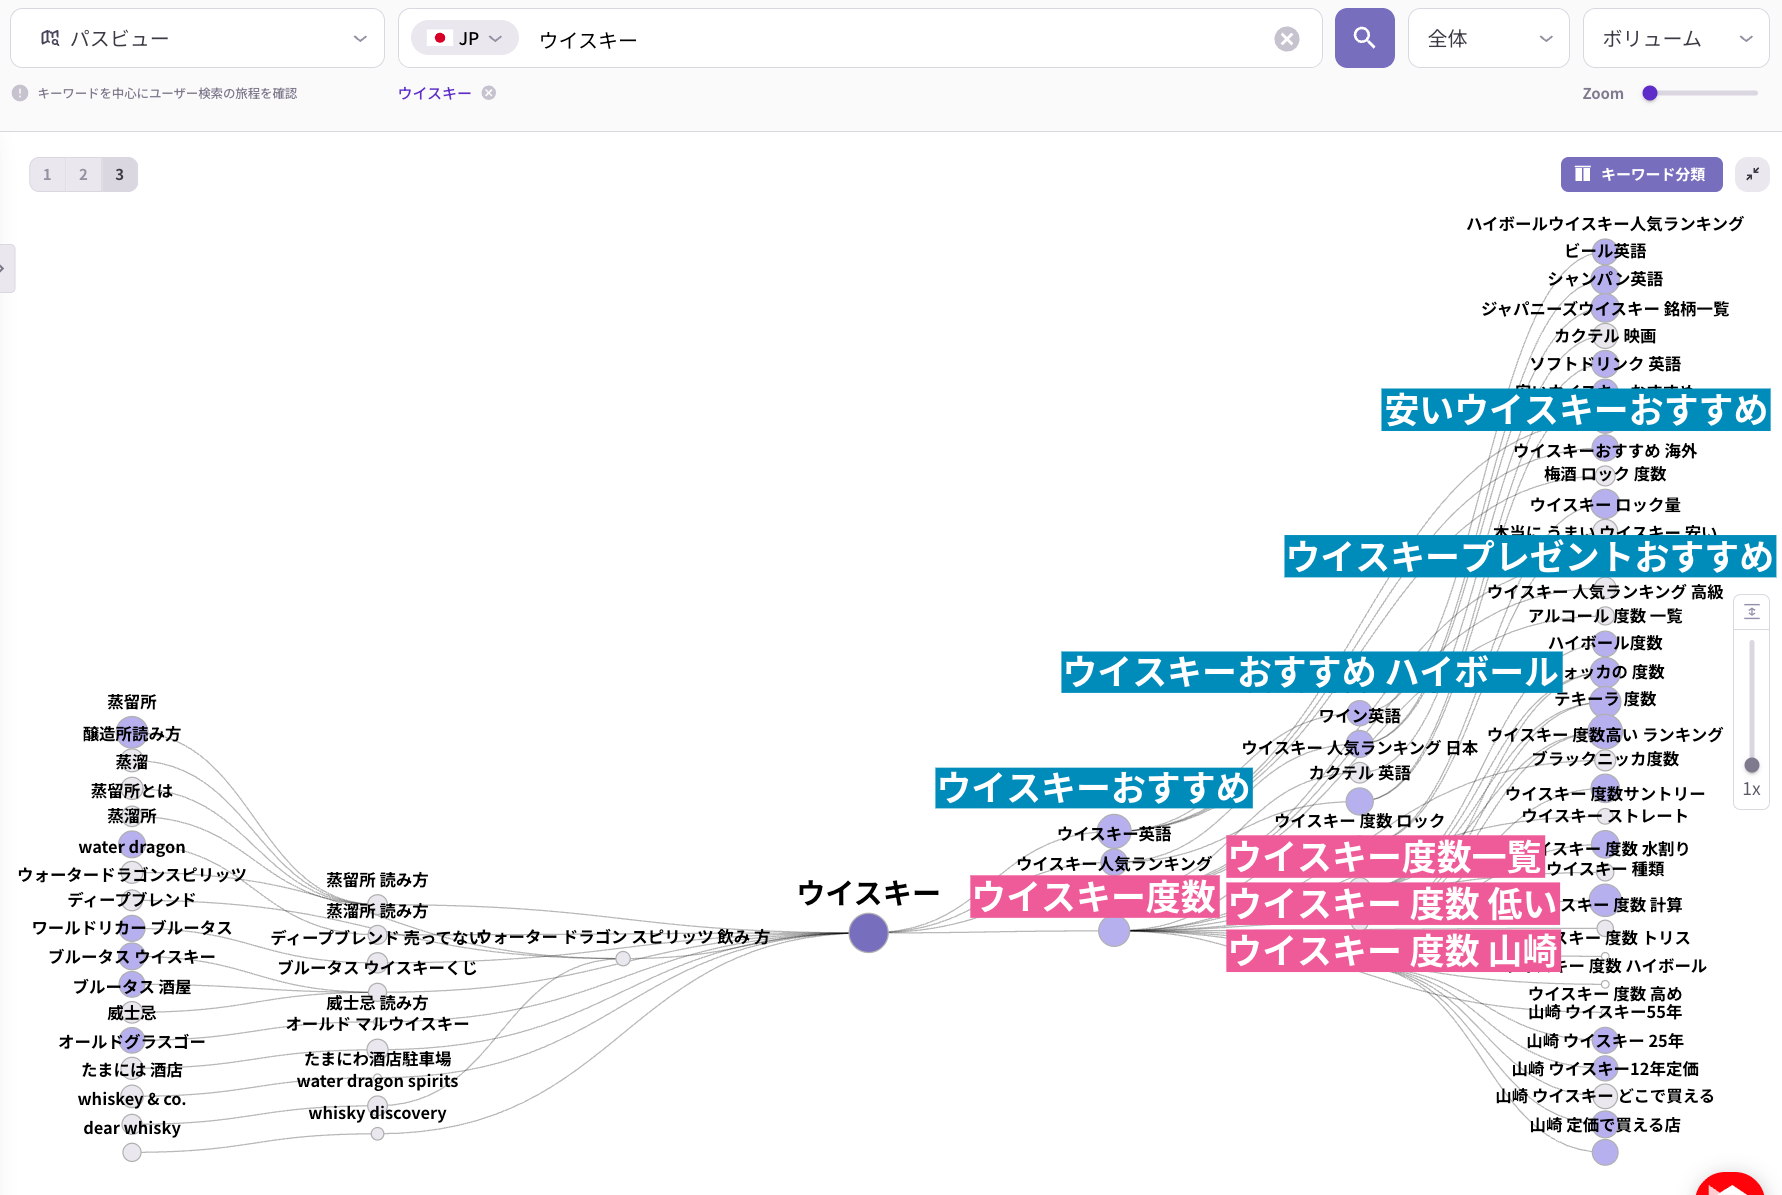Click the keyword search input field
Screen dimensions: 1782x1195
(900, 39)
